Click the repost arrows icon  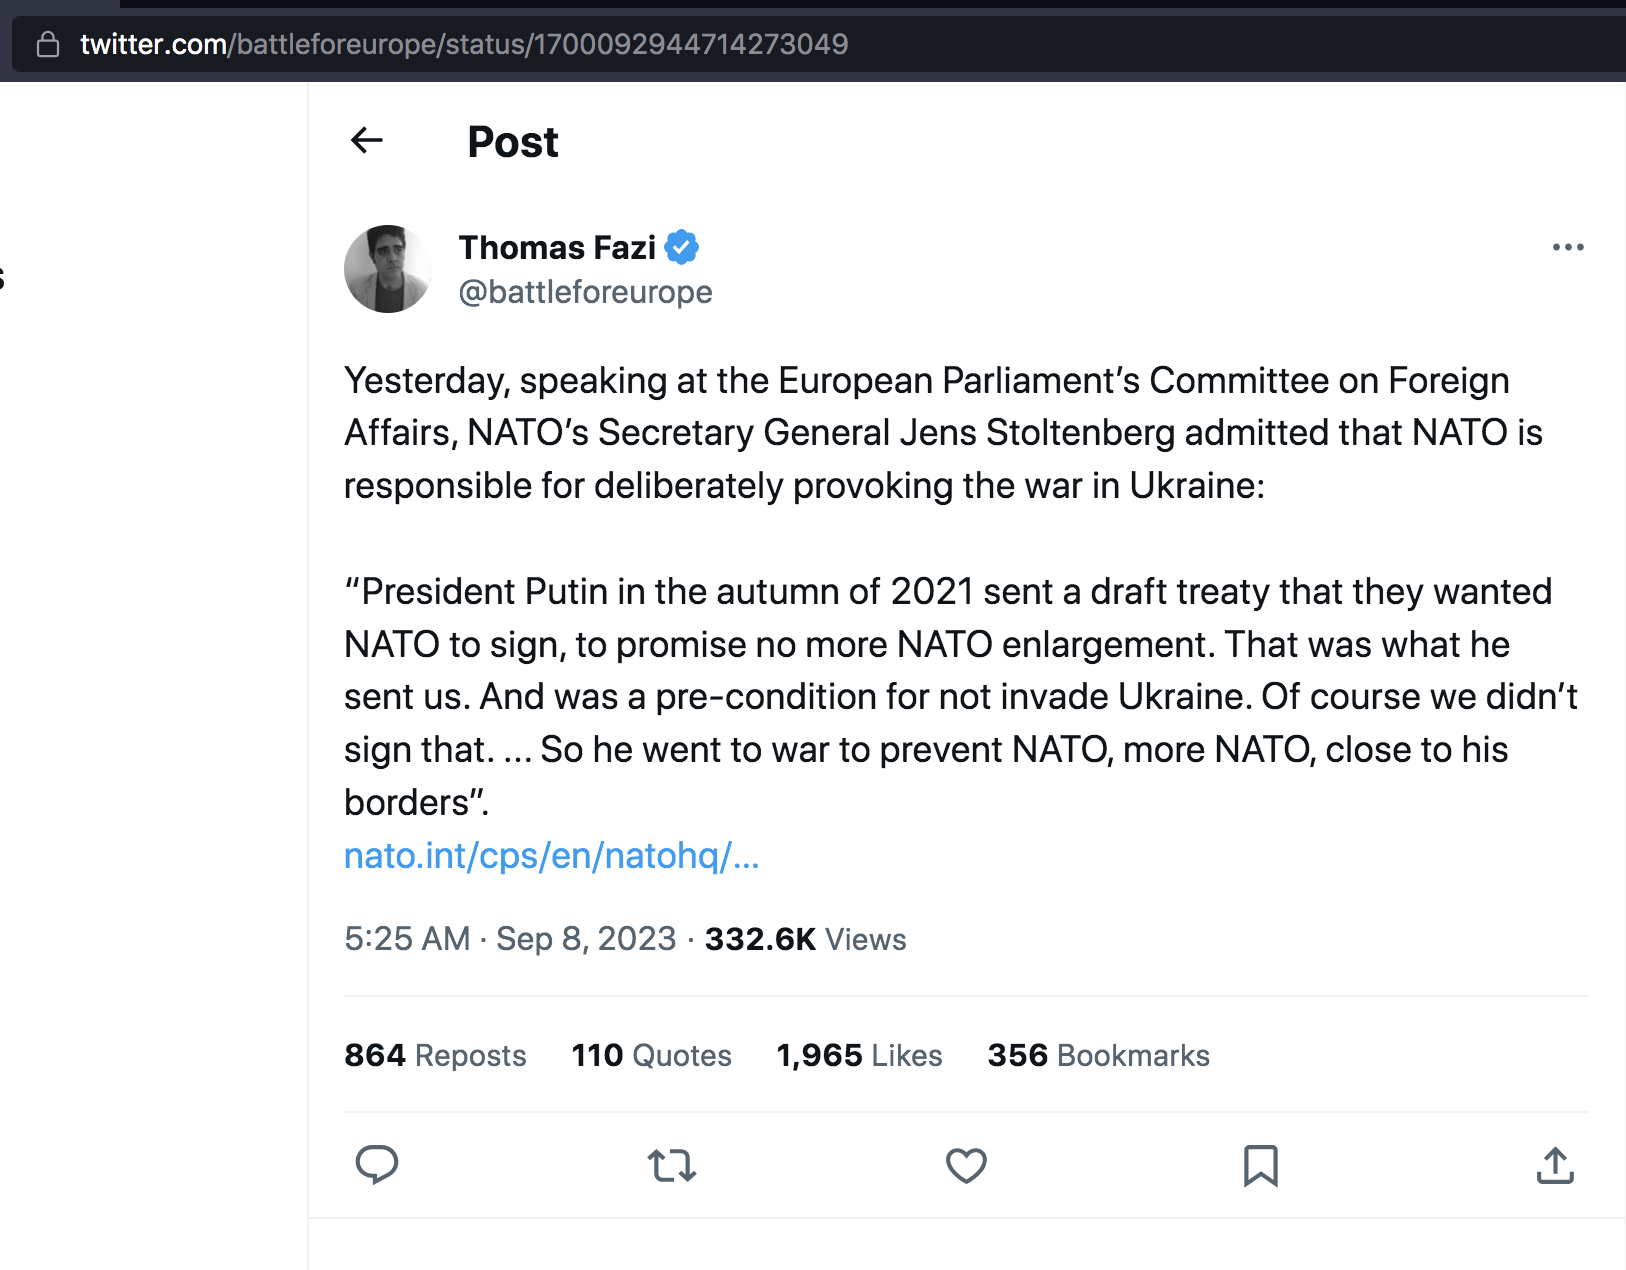click(671, 1165)
